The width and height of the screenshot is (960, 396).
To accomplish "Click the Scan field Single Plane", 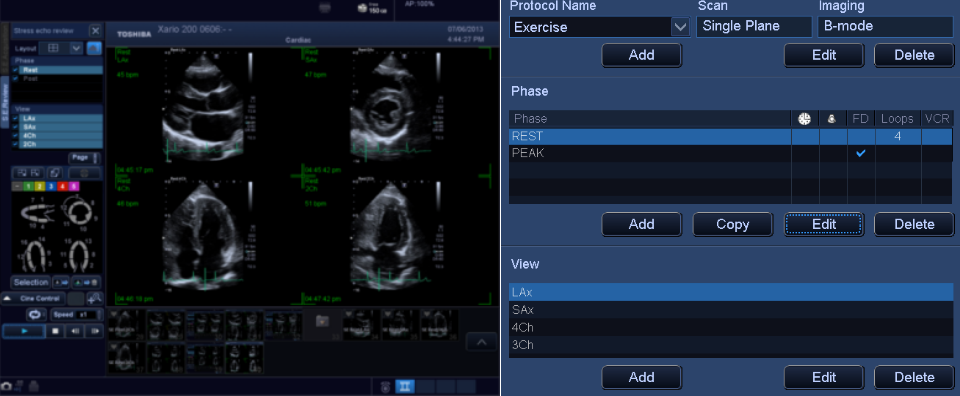I will [754, 26].
